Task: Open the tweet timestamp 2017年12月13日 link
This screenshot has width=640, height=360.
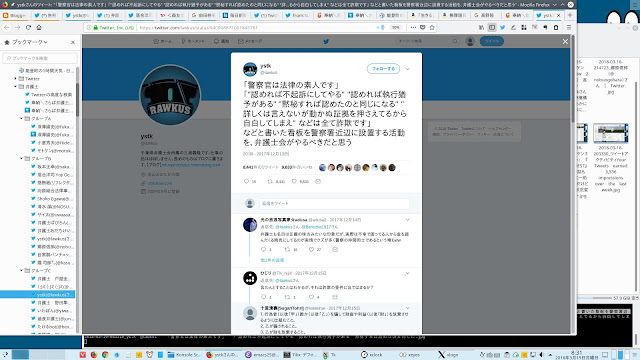Action: point(266,154)
